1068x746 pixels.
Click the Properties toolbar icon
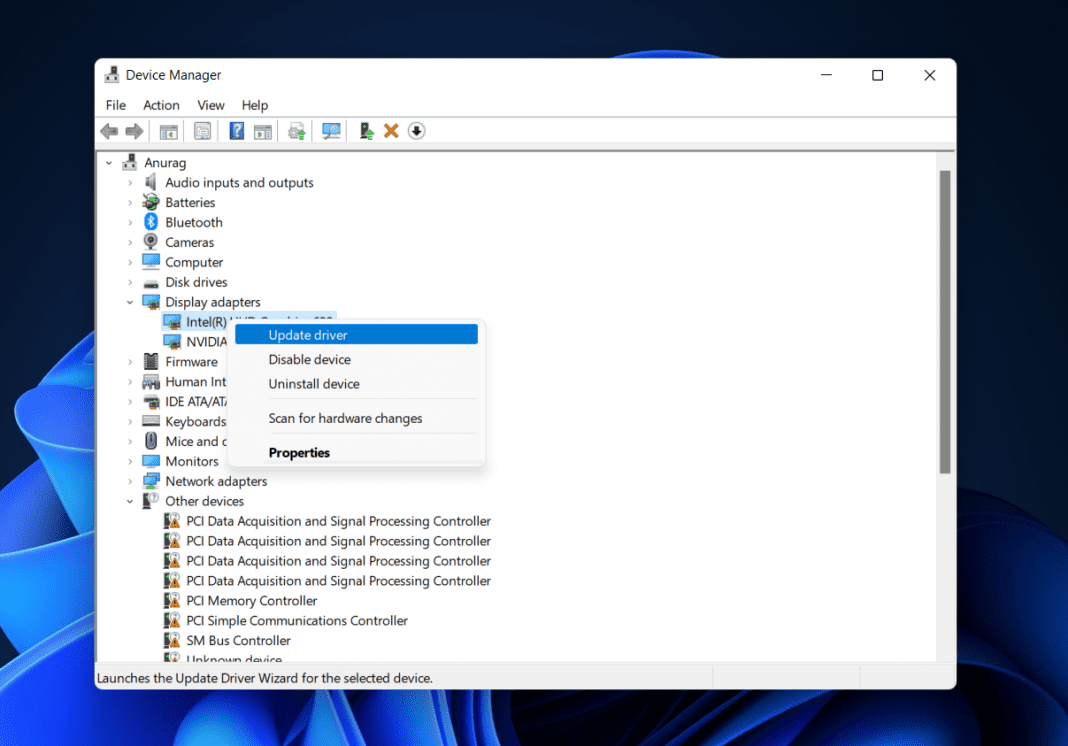[202, 130]
